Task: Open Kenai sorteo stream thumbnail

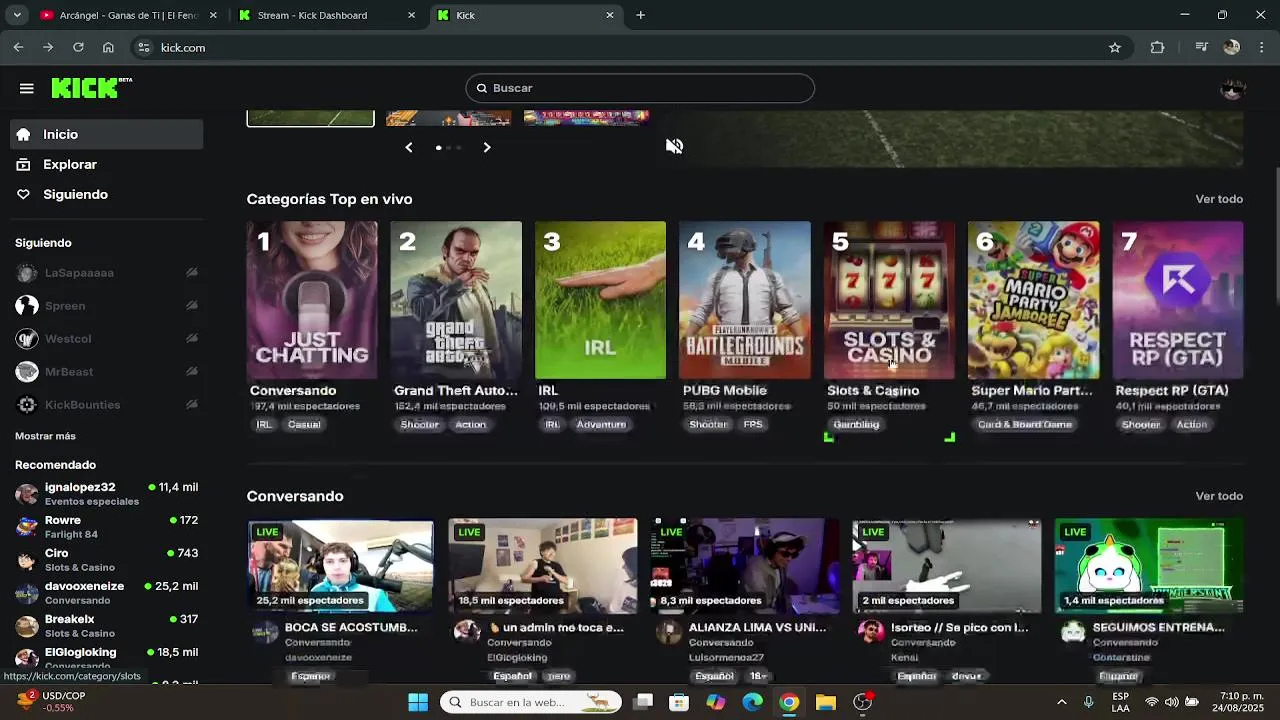Action: pos(946,565)
